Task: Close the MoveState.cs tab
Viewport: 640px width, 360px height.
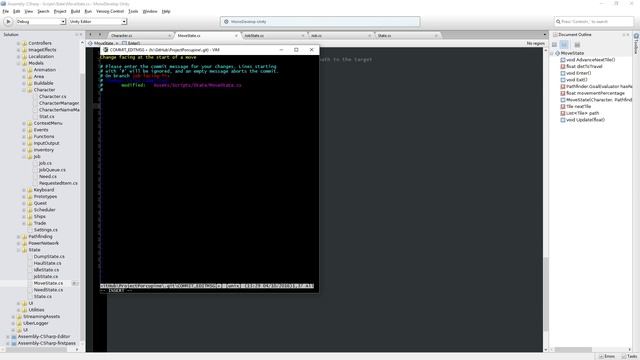Action: (236, 36)
